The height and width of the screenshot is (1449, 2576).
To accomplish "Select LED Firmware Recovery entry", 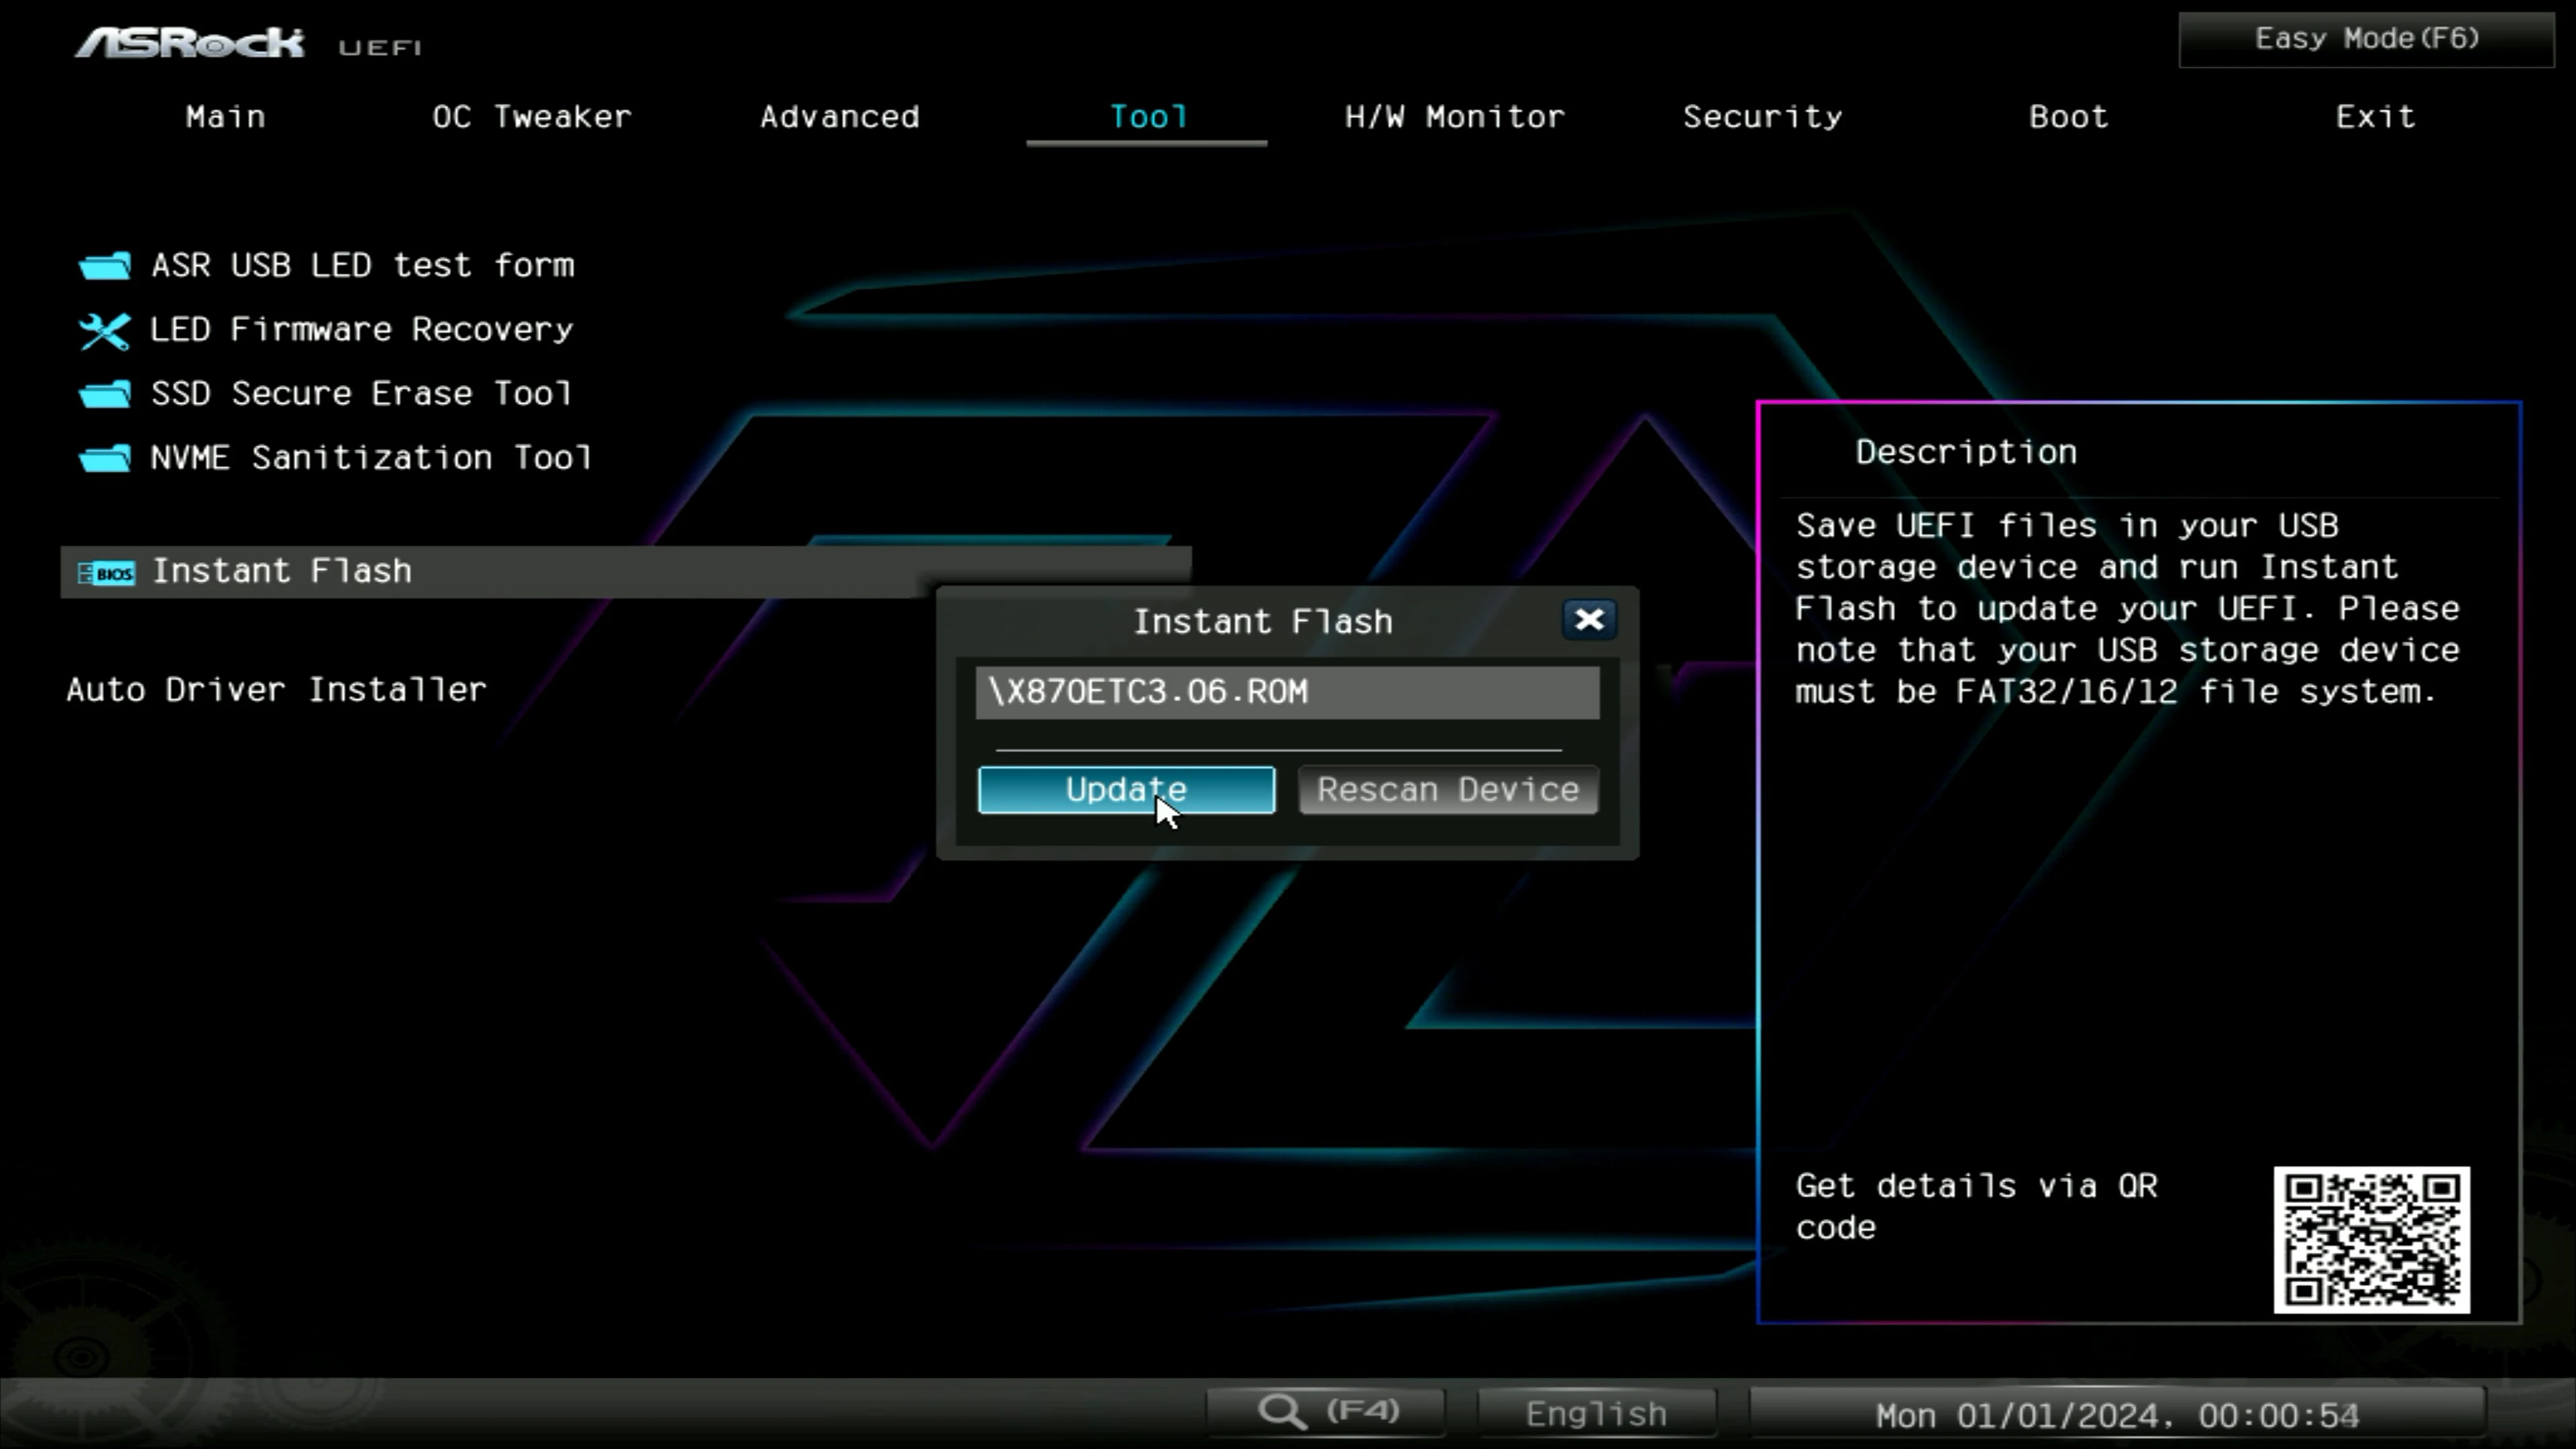I will [x=362, y=330].
